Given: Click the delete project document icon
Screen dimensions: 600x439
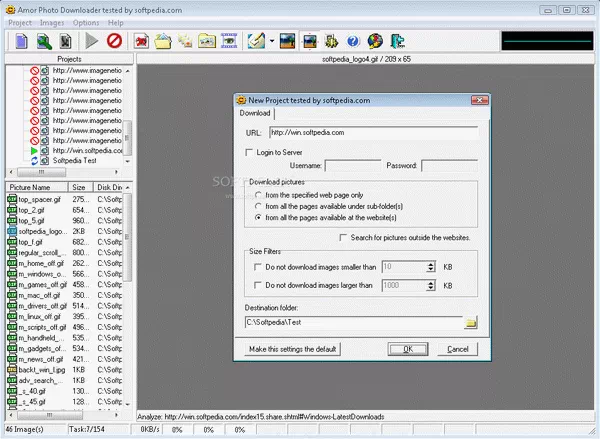Looking at the screenshot, I should pos(65,41).
